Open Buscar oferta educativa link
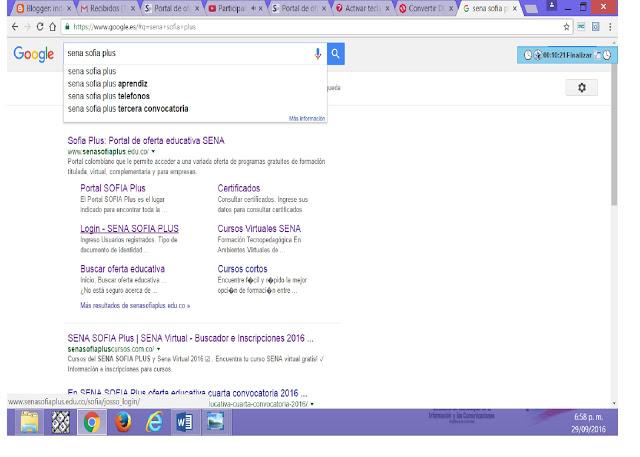 122,269
